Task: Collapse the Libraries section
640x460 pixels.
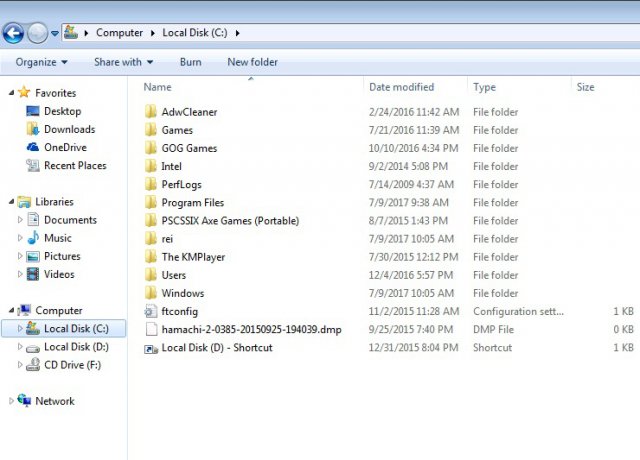Action: click(11, 202)
